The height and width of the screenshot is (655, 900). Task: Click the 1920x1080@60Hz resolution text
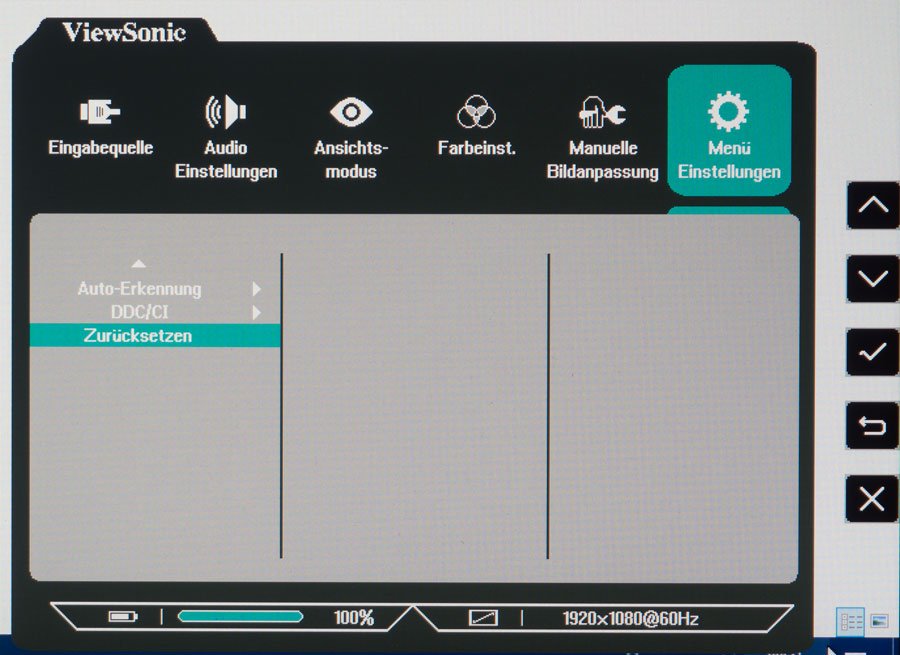click(x=630, y=619)
